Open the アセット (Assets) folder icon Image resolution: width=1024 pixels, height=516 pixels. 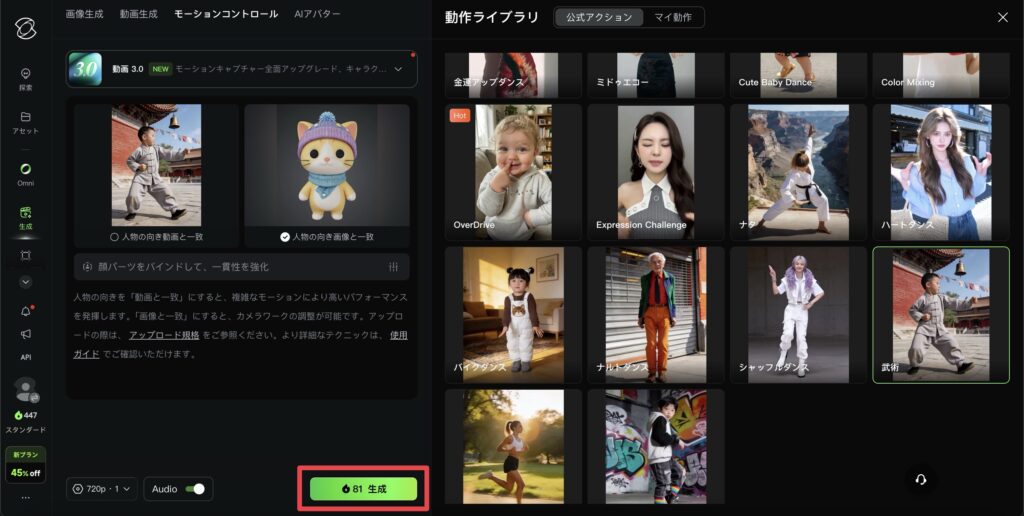[x=25, y=117]
